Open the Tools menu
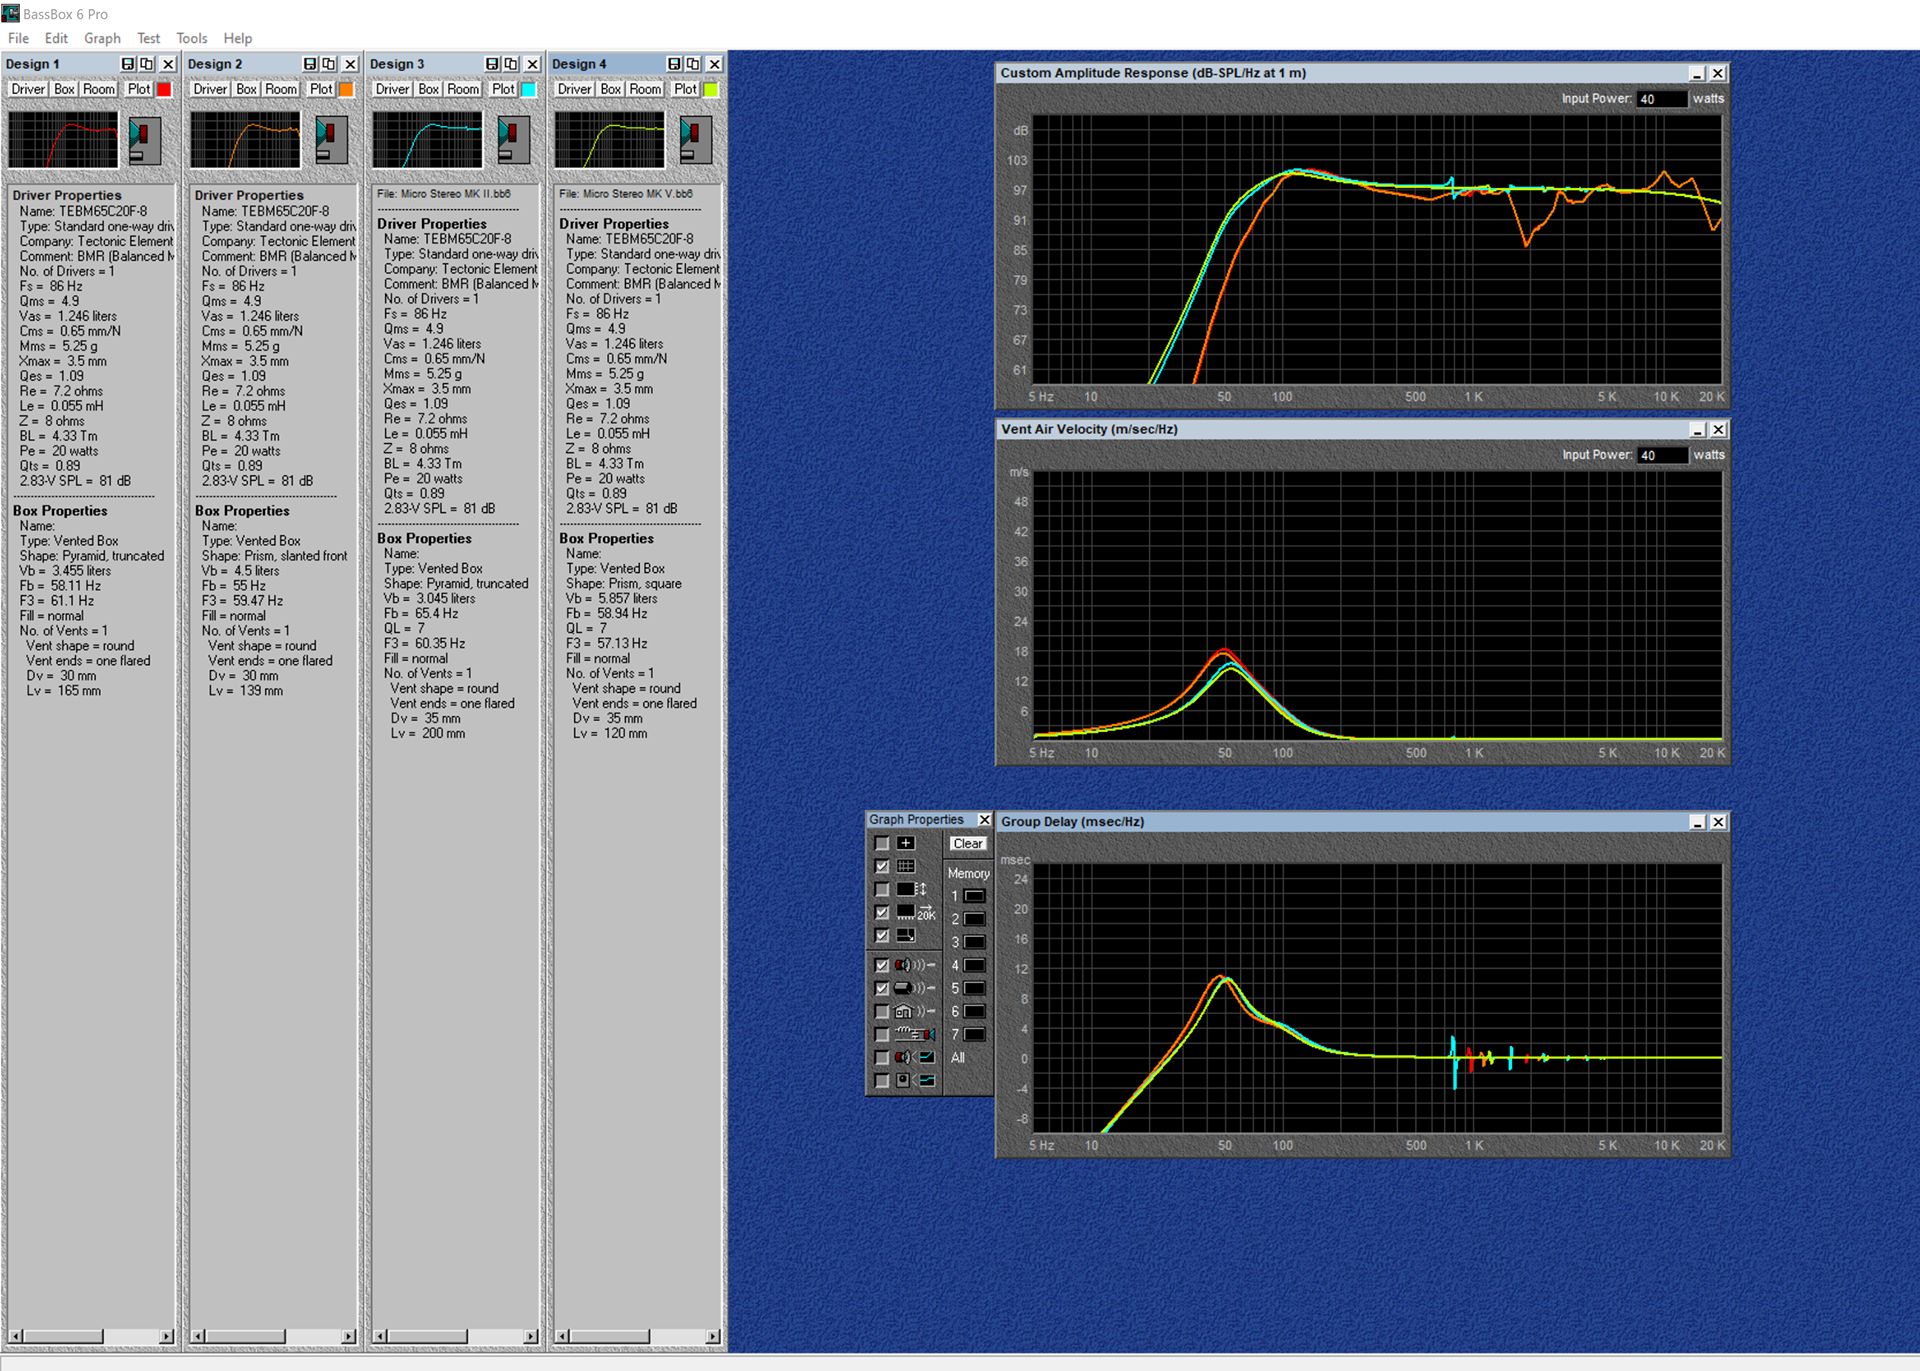The height and width of the screenshot is (1371, 1920). (191, 38)
